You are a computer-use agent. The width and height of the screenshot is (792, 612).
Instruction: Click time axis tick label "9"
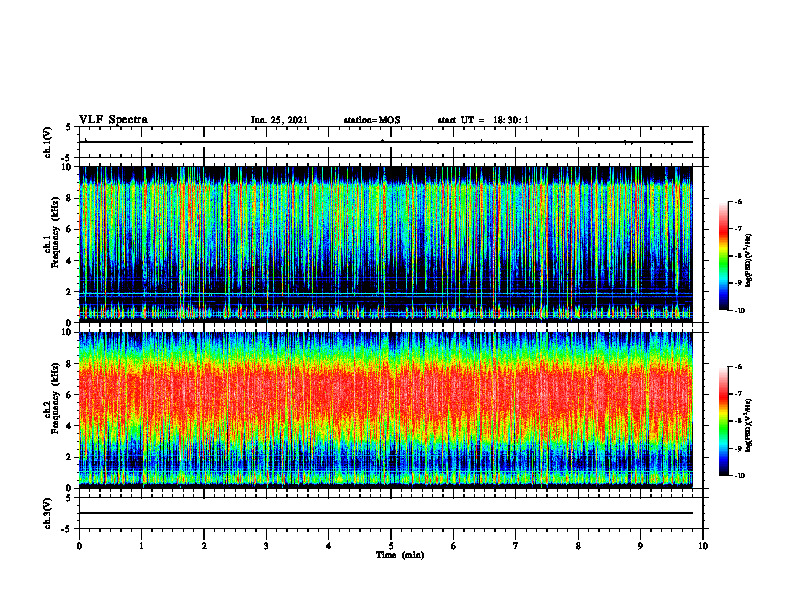pos(640,546)
